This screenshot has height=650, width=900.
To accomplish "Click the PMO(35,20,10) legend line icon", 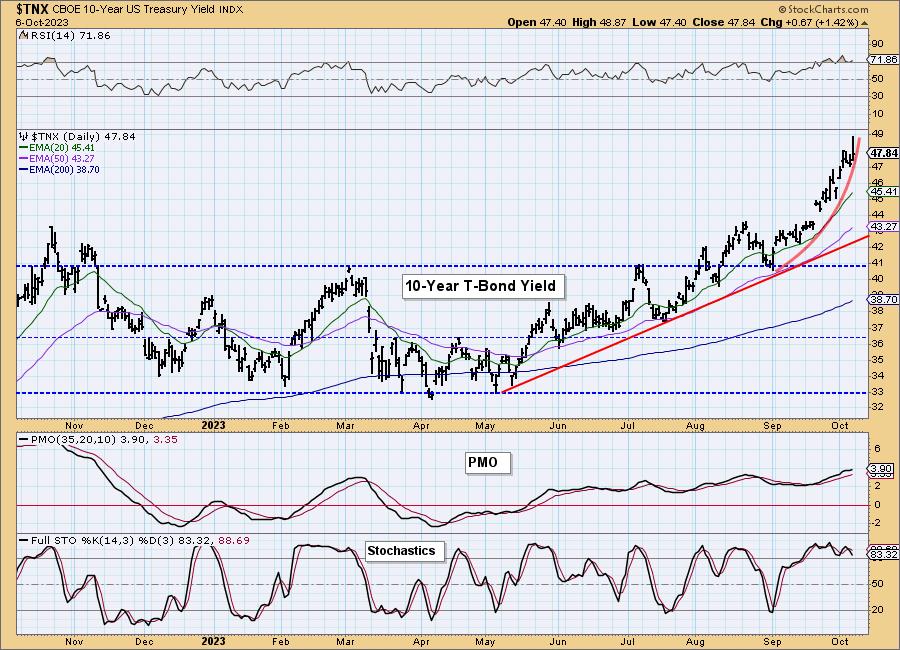I will pos(24,439).
